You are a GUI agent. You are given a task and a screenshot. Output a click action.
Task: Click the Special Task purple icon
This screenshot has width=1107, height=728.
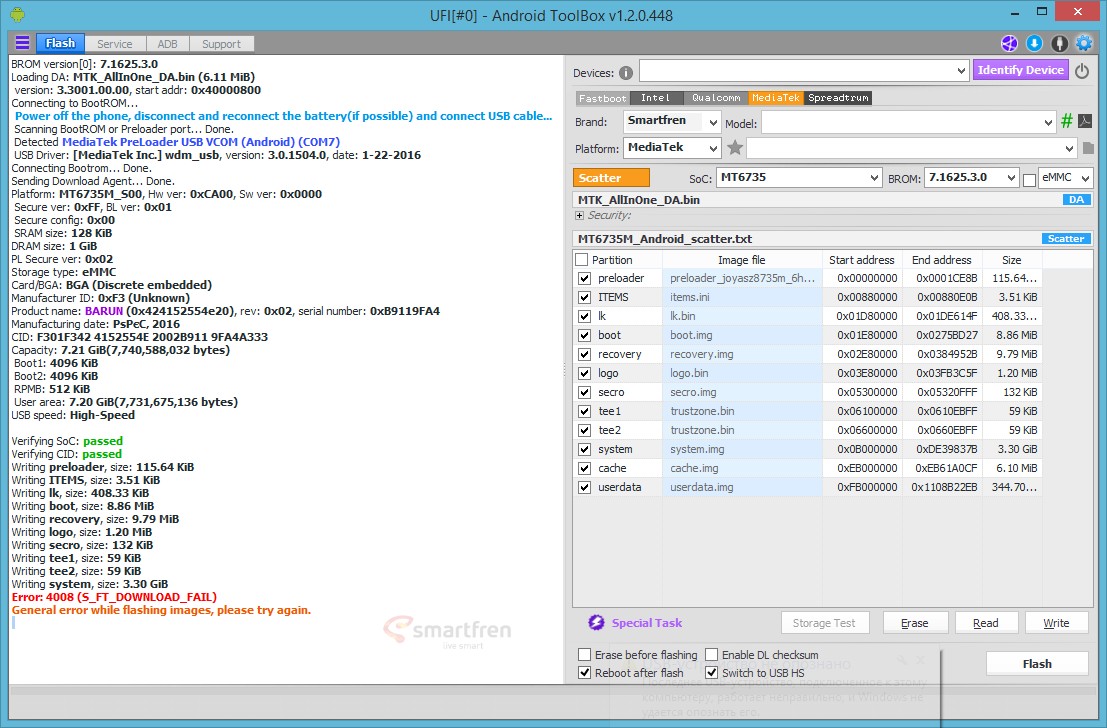(x=596, y=622)
